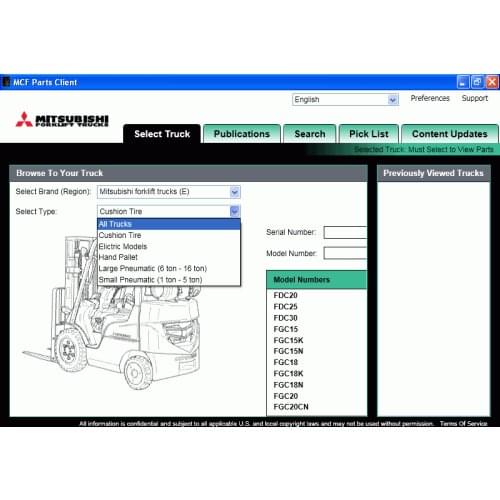Click the MCF Parts Client title bar icon
This screenshot has height=500, width=500.
(x=6, y=82)
